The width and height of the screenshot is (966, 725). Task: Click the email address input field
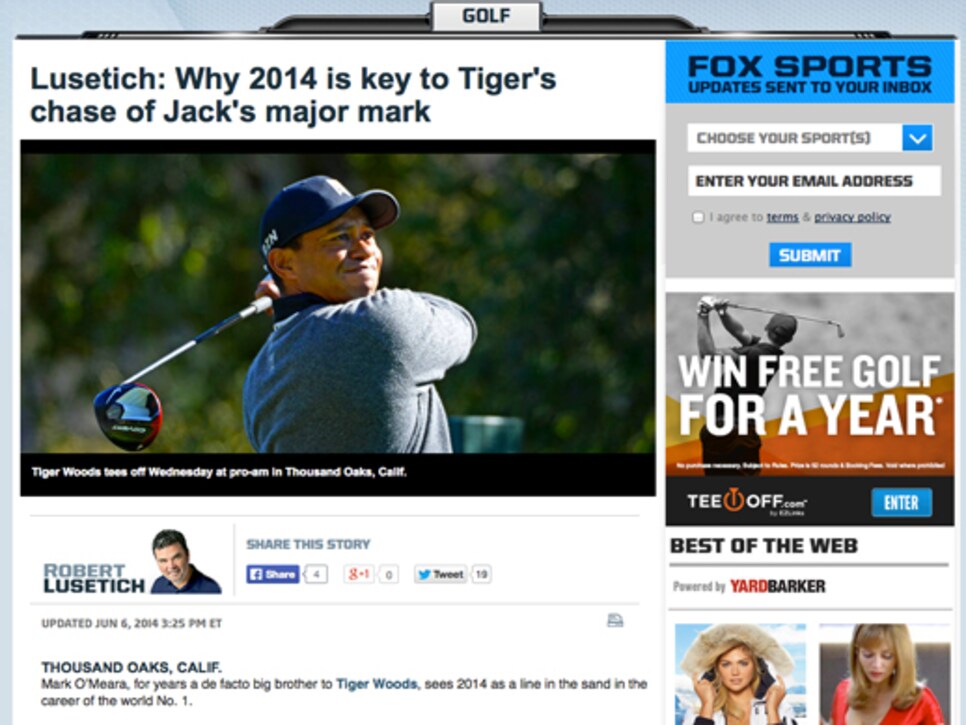click(814, 181)
